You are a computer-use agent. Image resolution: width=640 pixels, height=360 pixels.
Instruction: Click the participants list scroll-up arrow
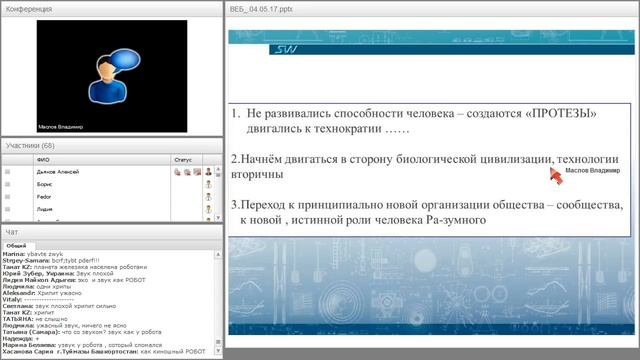tap(218, 169)
